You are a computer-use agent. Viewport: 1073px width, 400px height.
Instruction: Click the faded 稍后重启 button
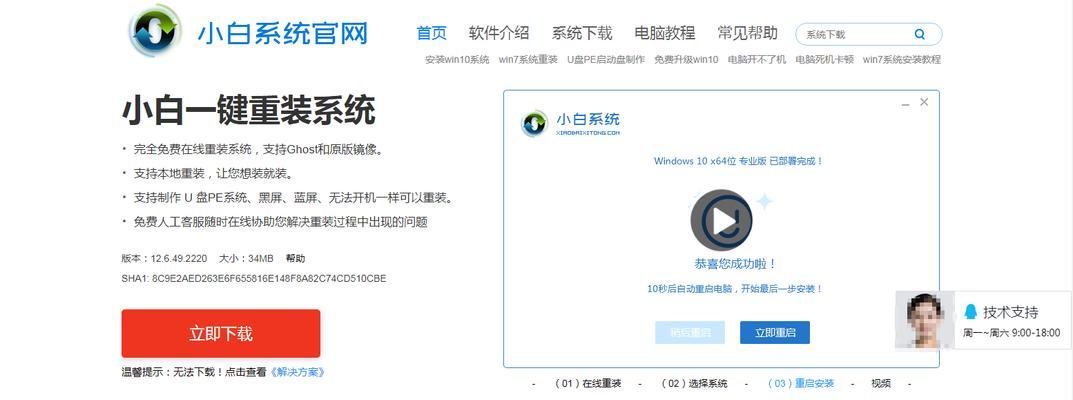(x=690, y=333)
